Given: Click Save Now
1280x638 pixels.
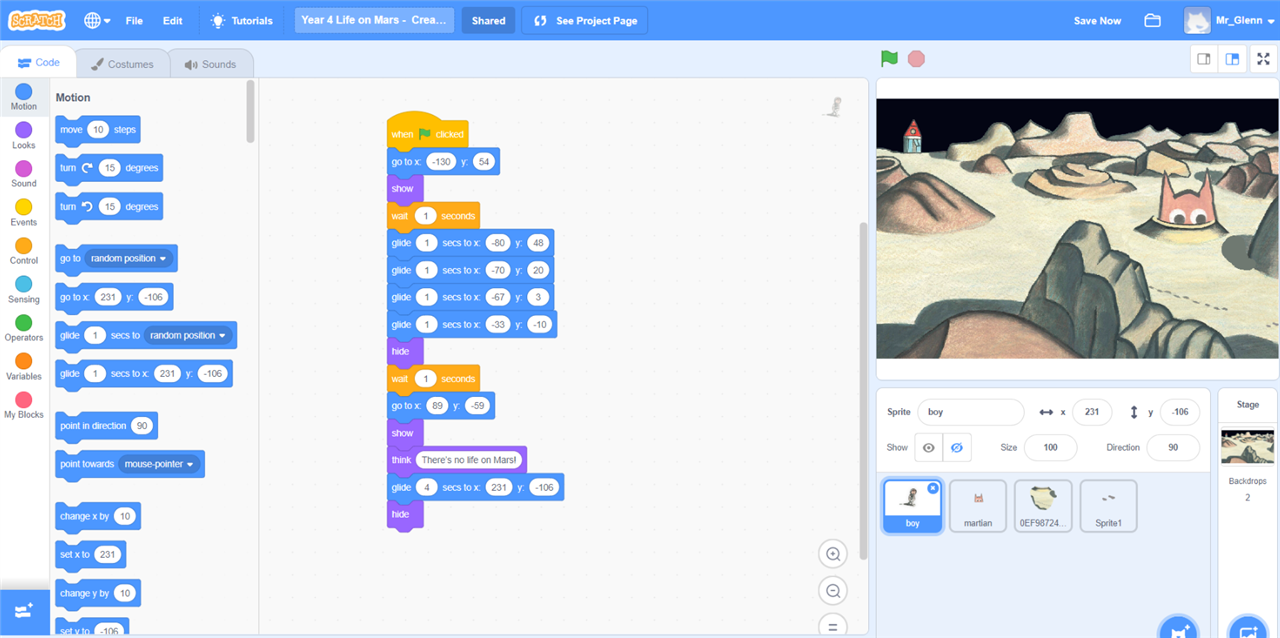Looking at the screenshot, I should pyautogui.click(x=1097, y=20).
